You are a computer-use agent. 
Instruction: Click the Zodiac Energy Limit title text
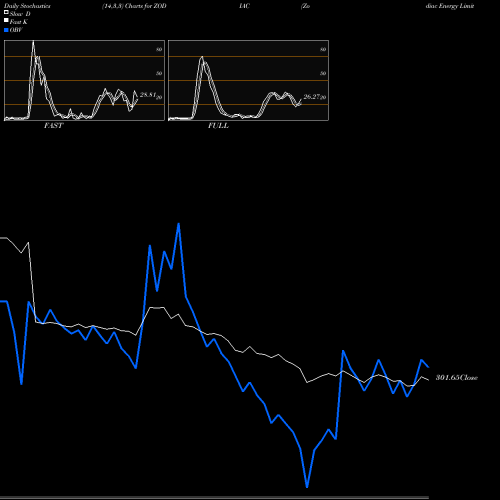click(450, 6)
